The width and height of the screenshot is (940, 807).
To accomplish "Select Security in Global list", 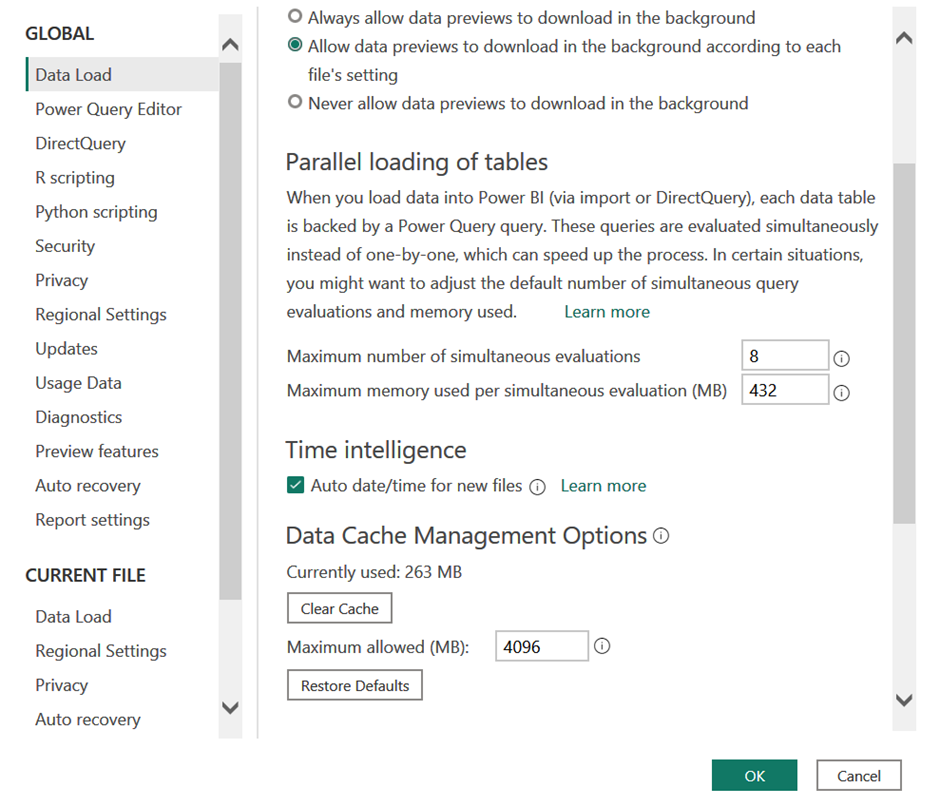I will [x=65, y=246].
